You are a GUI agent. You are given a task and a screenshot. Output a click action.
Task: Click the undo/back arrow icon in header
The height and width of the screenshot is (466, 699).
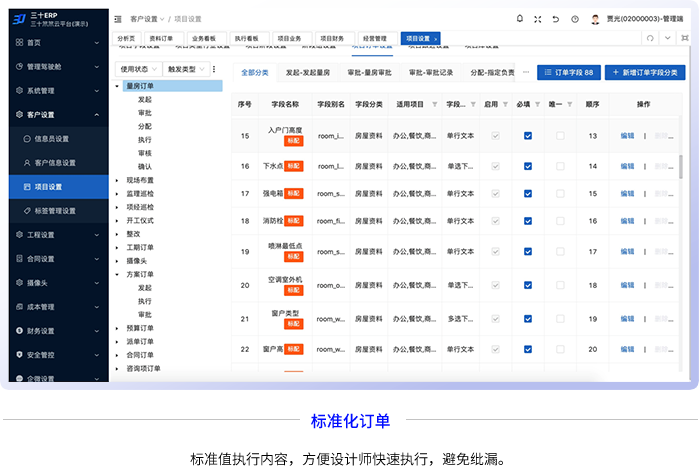point(554,18)
